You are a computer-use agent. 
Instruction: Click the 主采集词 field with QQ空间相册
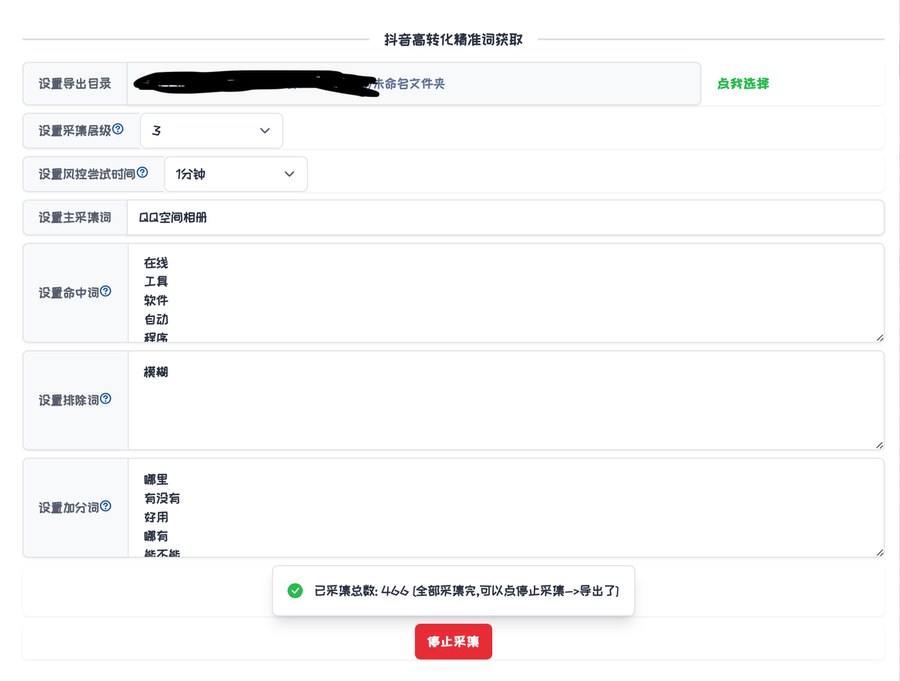coord(505,218)
